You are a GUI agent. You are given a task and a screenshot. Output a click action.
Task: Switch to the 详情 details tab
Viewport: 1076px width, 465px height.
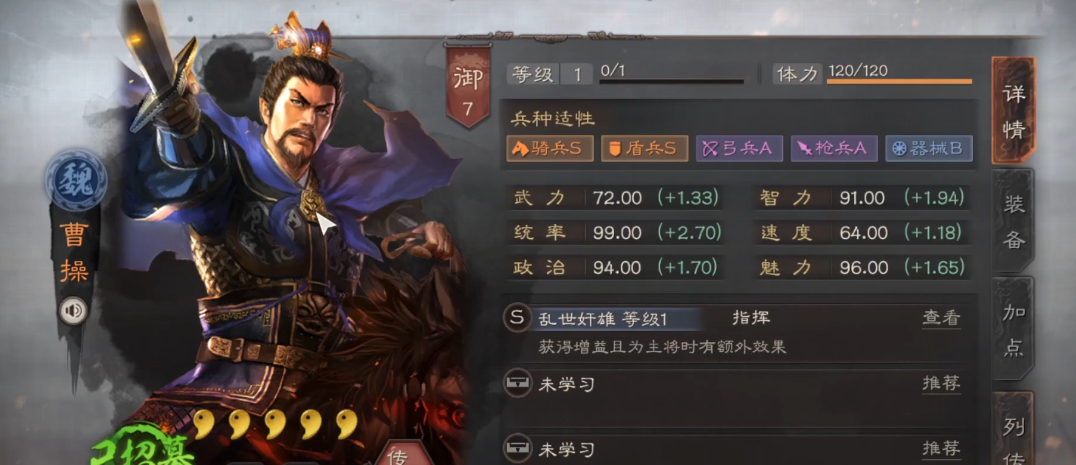[1014, 111]
